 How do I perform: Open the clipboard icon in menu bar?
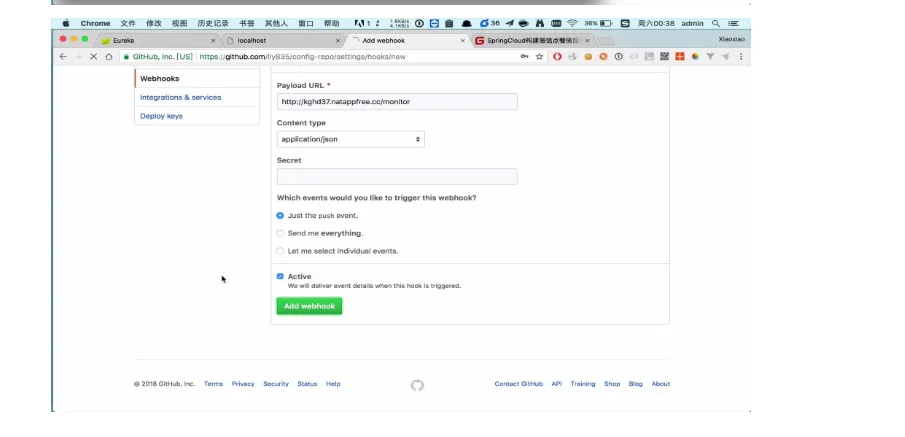449,24
